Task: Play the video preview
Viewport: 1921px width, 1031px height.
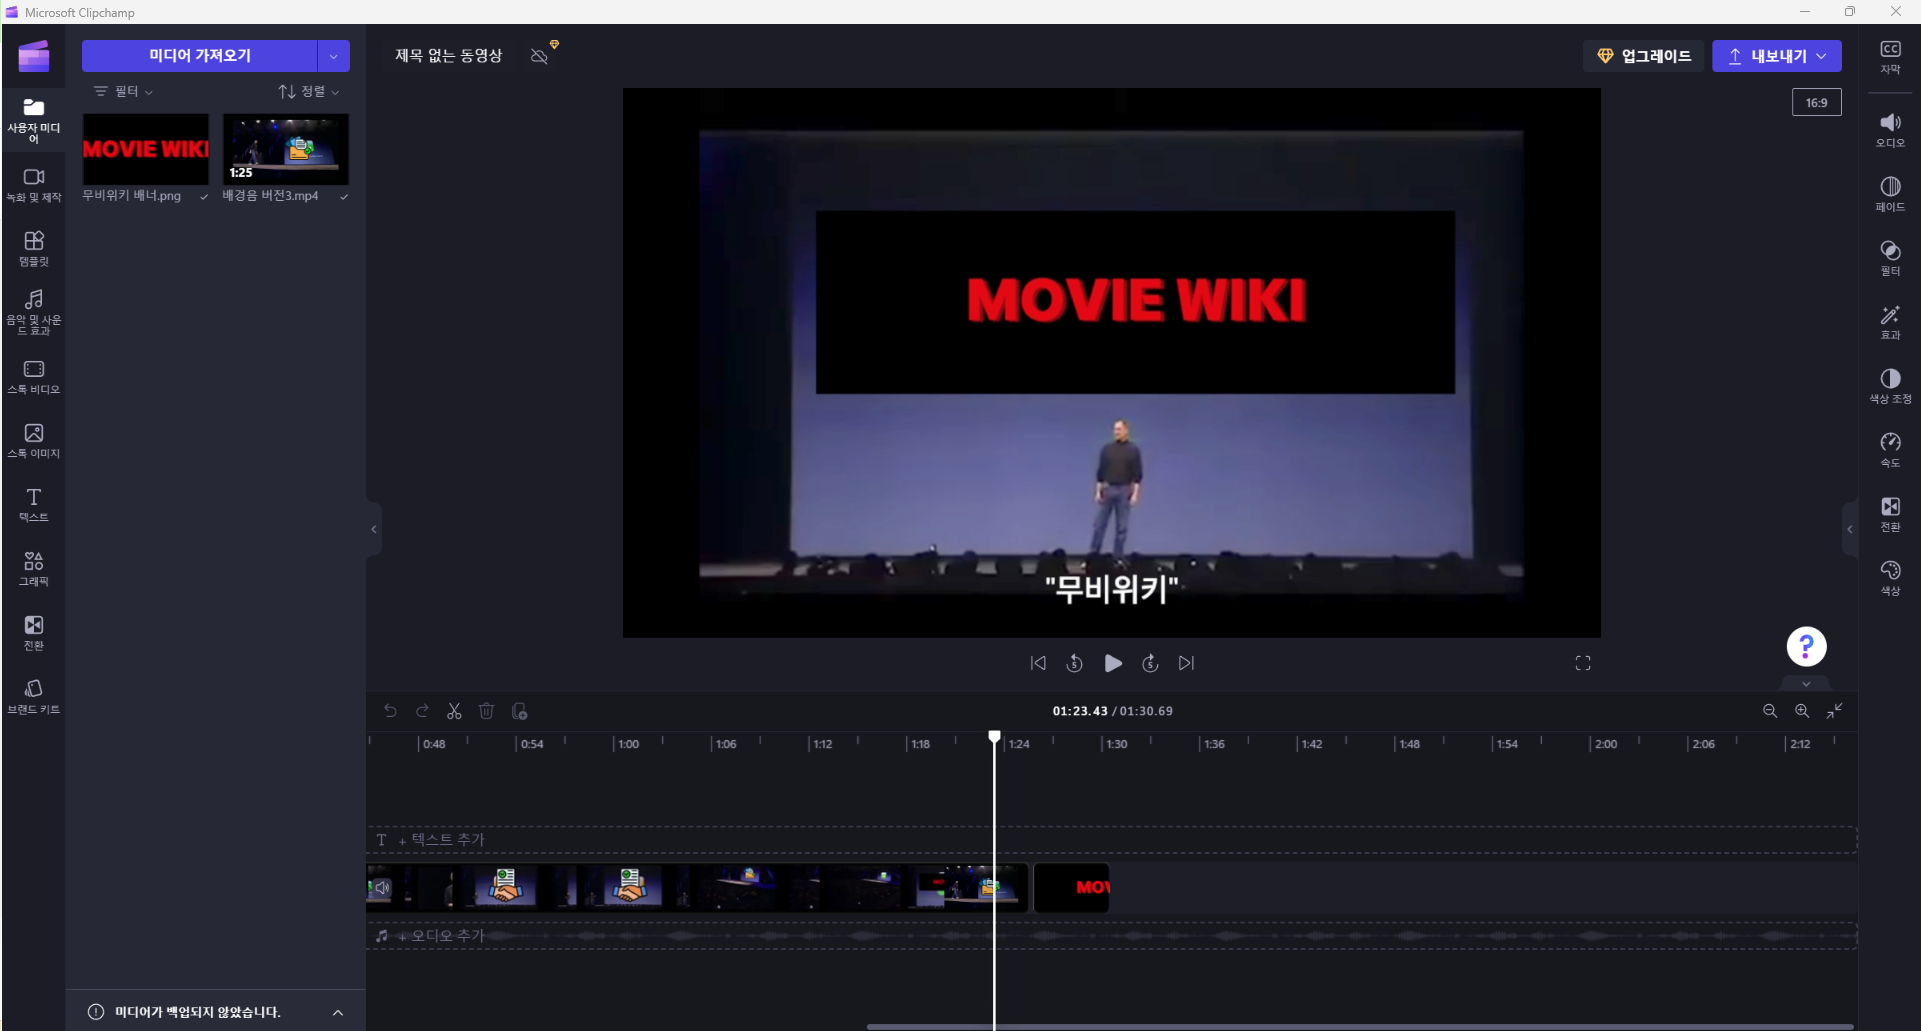Action: (x=1113, y=663)
